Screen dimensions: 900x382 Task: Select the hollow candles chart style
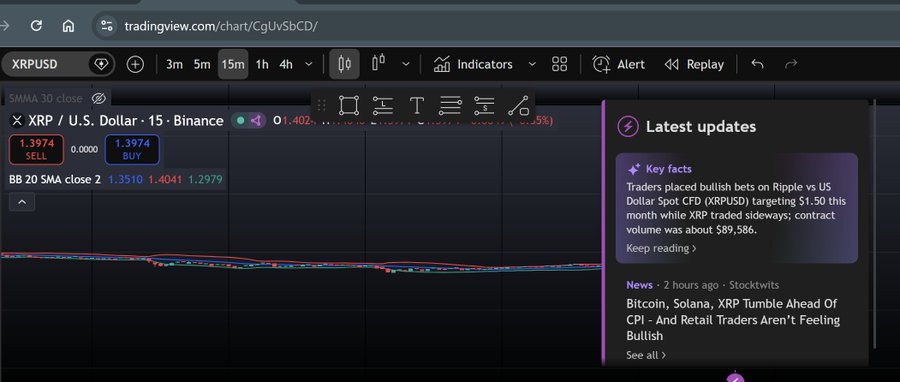(378, 63)
